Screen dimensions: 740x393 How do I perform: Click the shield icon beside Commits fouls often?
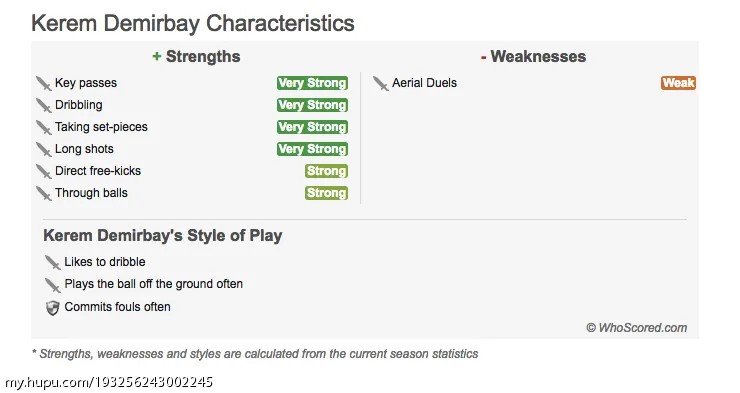pyautogui.click(x=52, y=308)
